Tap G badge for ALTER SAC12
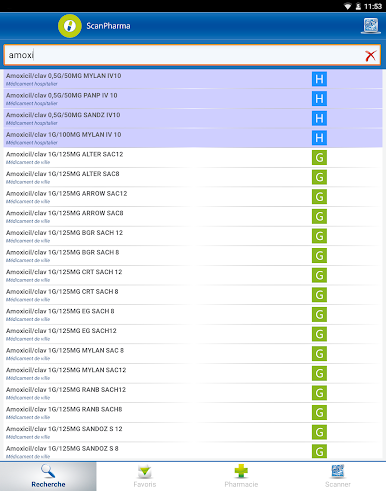The width and height of the screenshot is (386, 491). (319, 158)
